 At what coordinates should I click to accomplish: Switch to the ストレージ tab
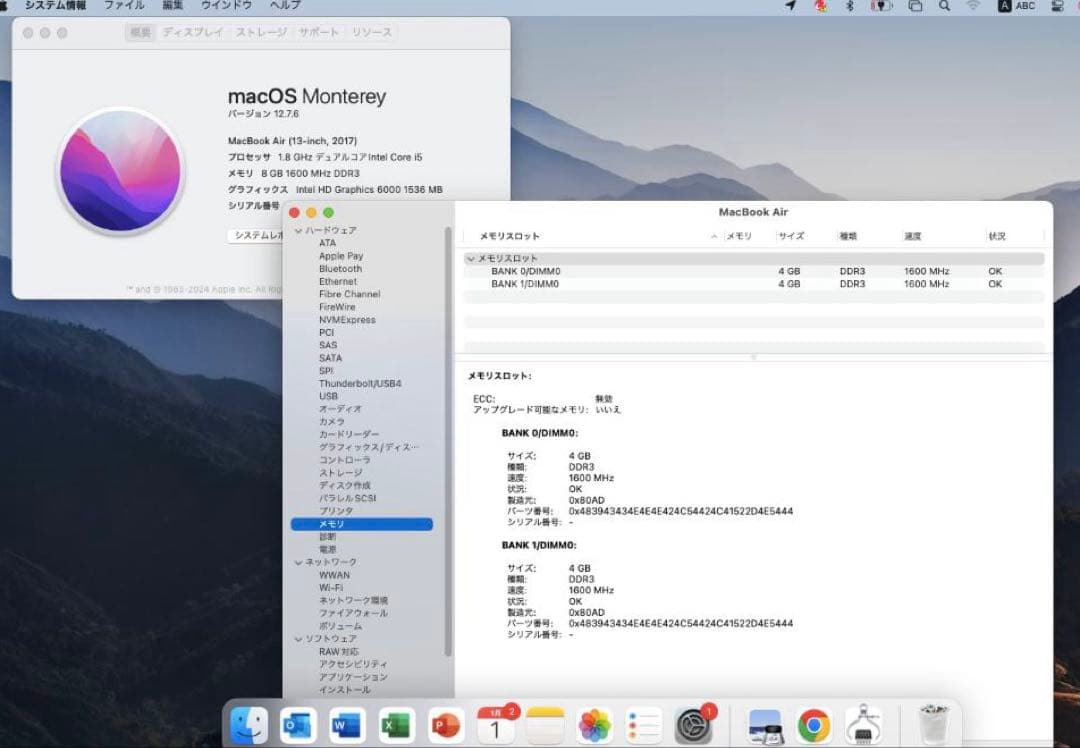point(261,32)
